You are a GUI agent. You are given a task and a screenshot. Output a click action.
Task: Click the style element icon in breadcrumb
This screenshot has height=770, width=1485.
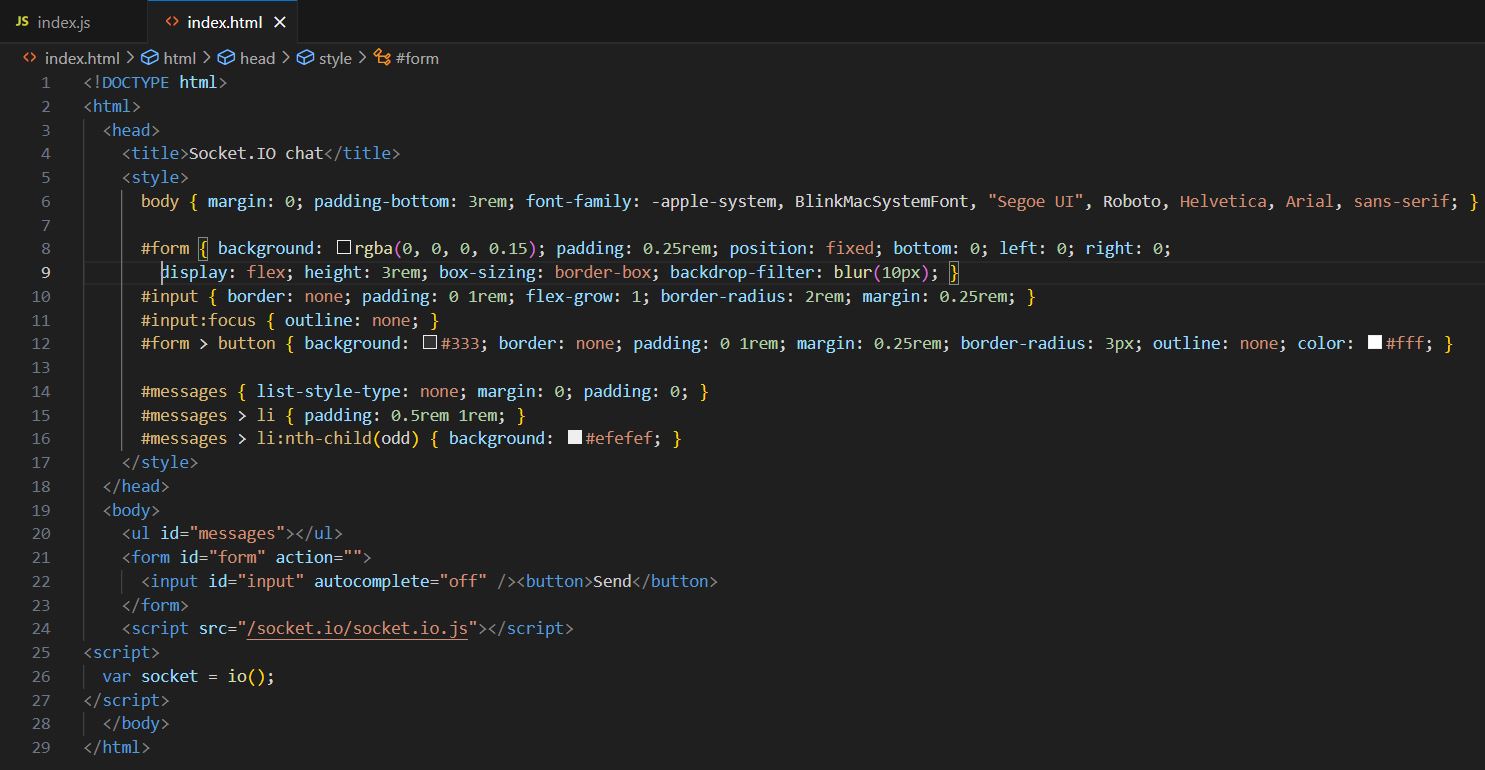[x=305, y=58]
